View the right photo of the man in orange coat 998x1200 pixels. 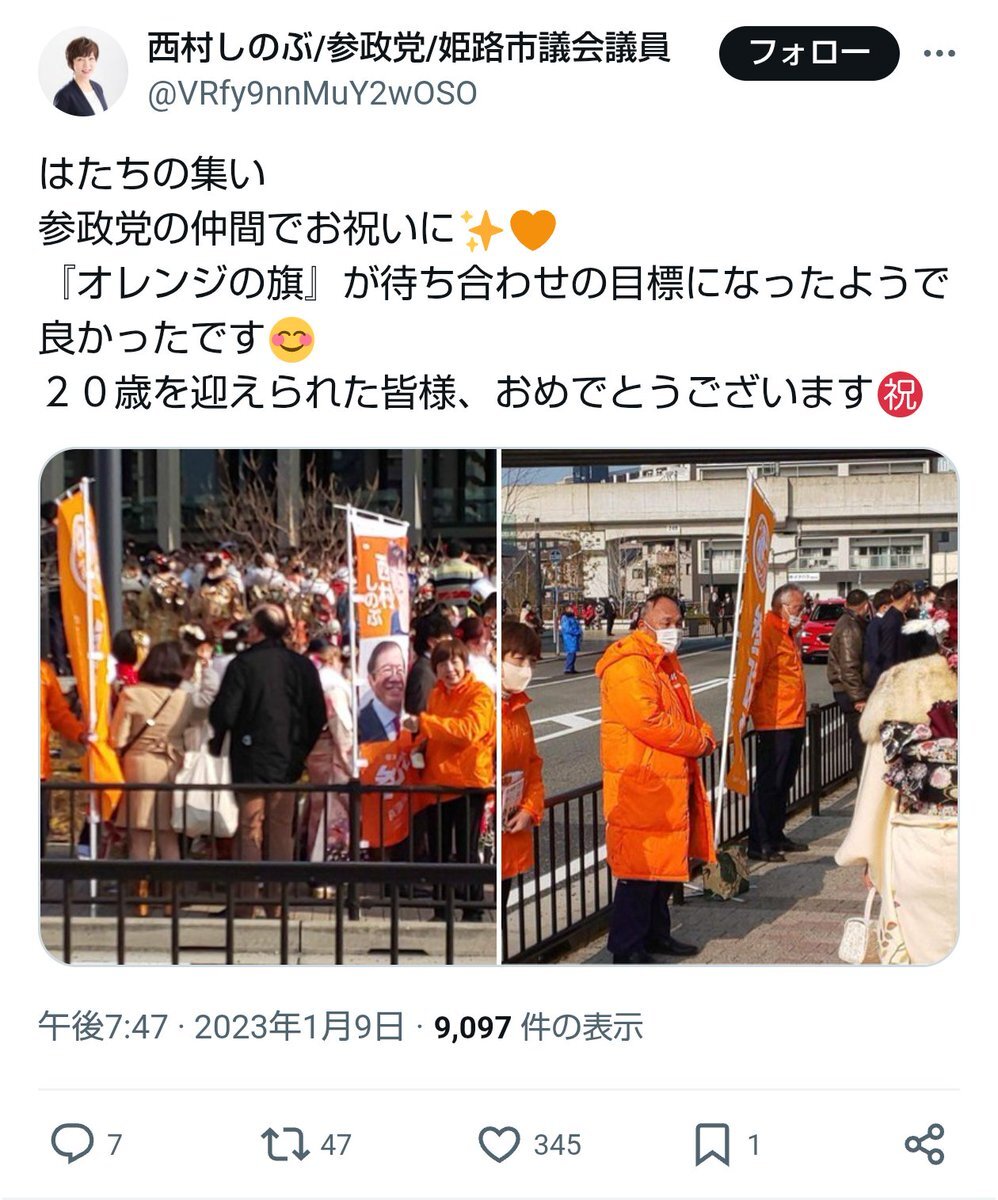(730, 707)
